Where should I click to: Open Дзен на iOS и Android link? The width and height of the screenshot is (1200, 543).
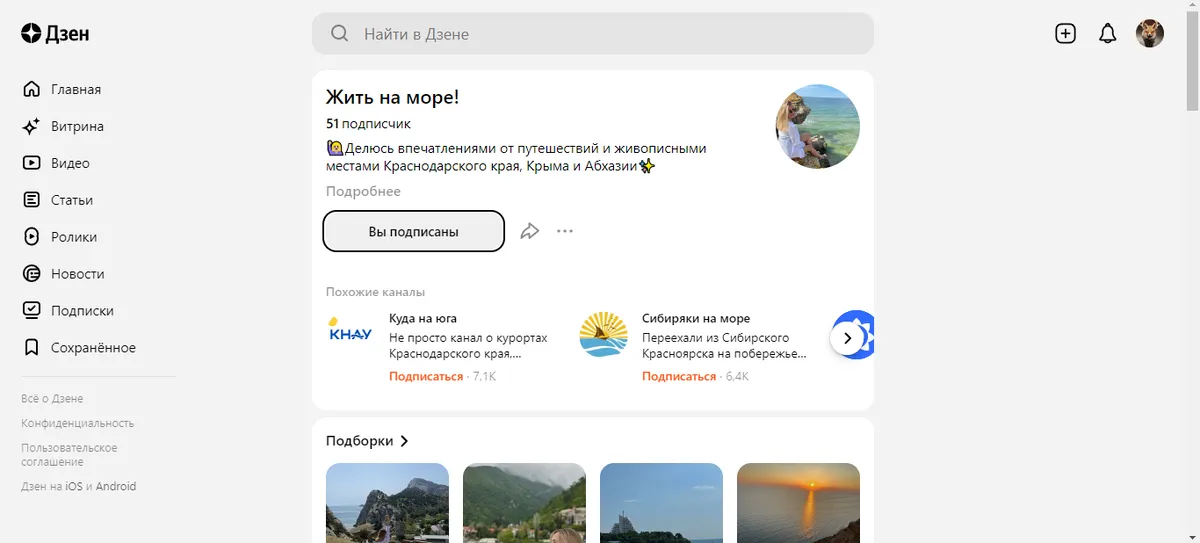pyautogui.click(x=78, y=487)
